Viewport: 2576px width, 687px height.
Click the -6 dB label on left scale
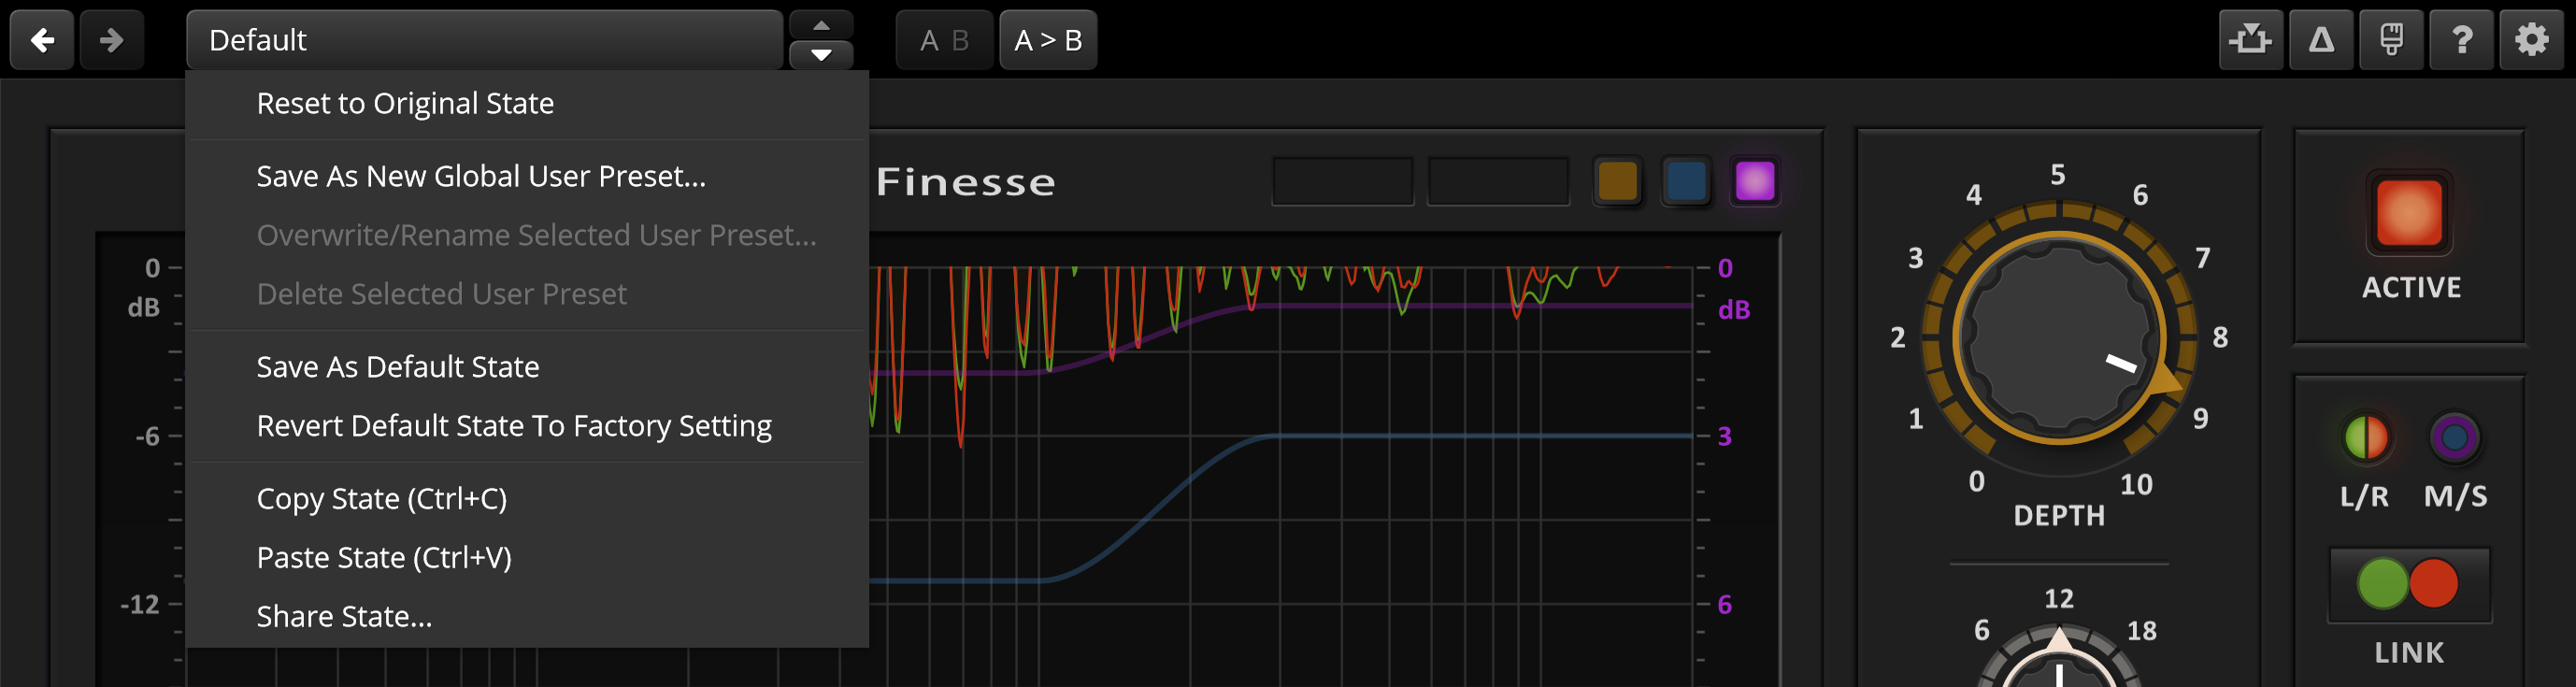(x=148, y=437)
